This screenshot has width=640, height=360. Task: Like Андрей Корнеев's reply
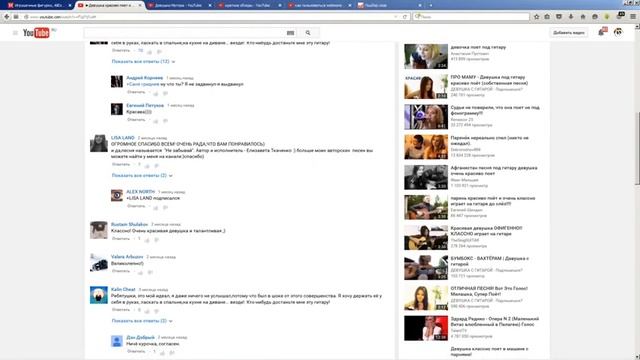[x=156, y=93]
